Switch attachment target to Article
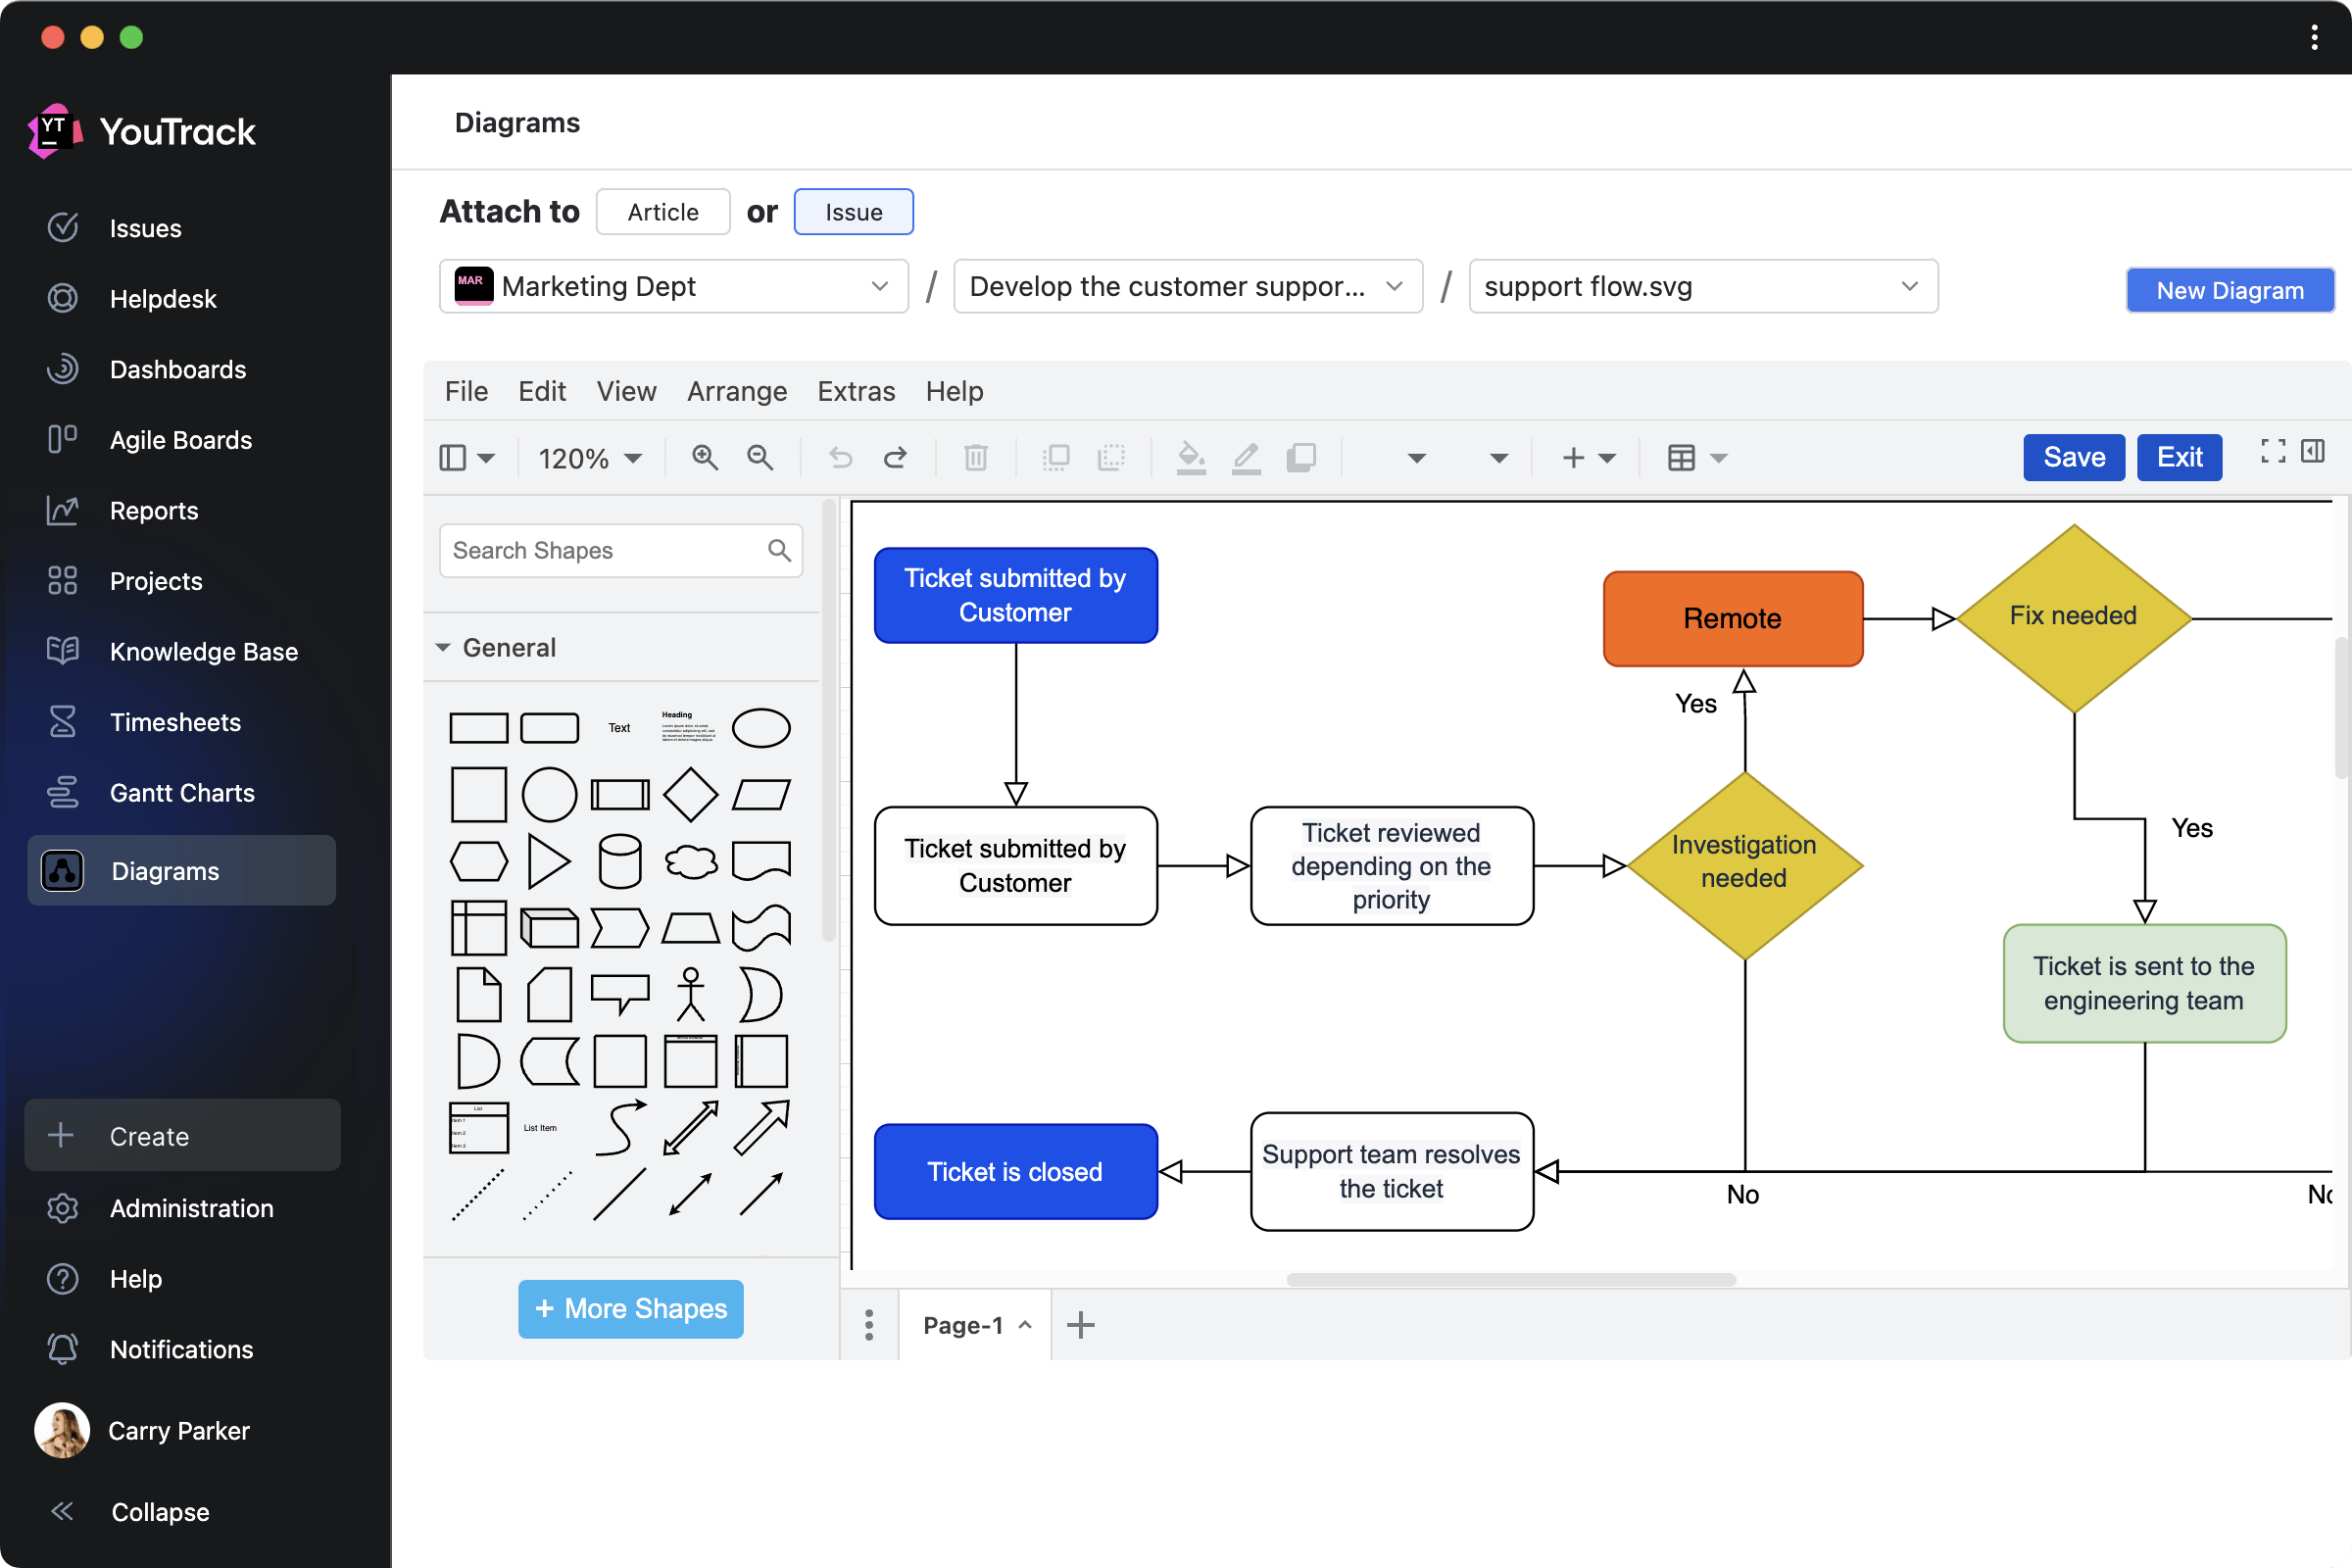Viewport: 2352px width, 1568px height. pos(662,211)
